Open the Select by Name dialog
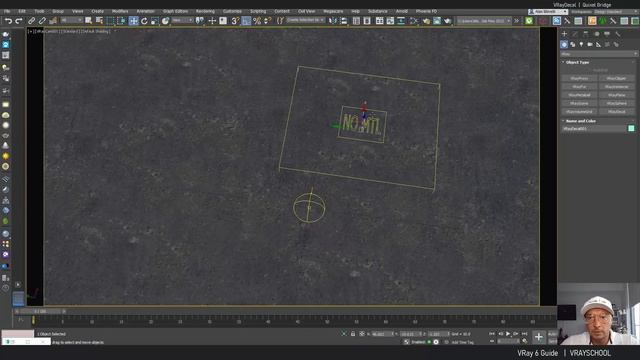The height and width of the screenshot is (360, 640). tap(99, 21)
